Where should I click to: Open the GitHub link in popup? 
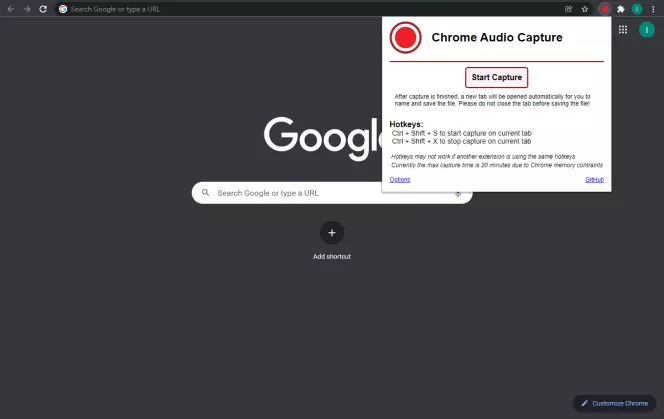coord(595,180)
